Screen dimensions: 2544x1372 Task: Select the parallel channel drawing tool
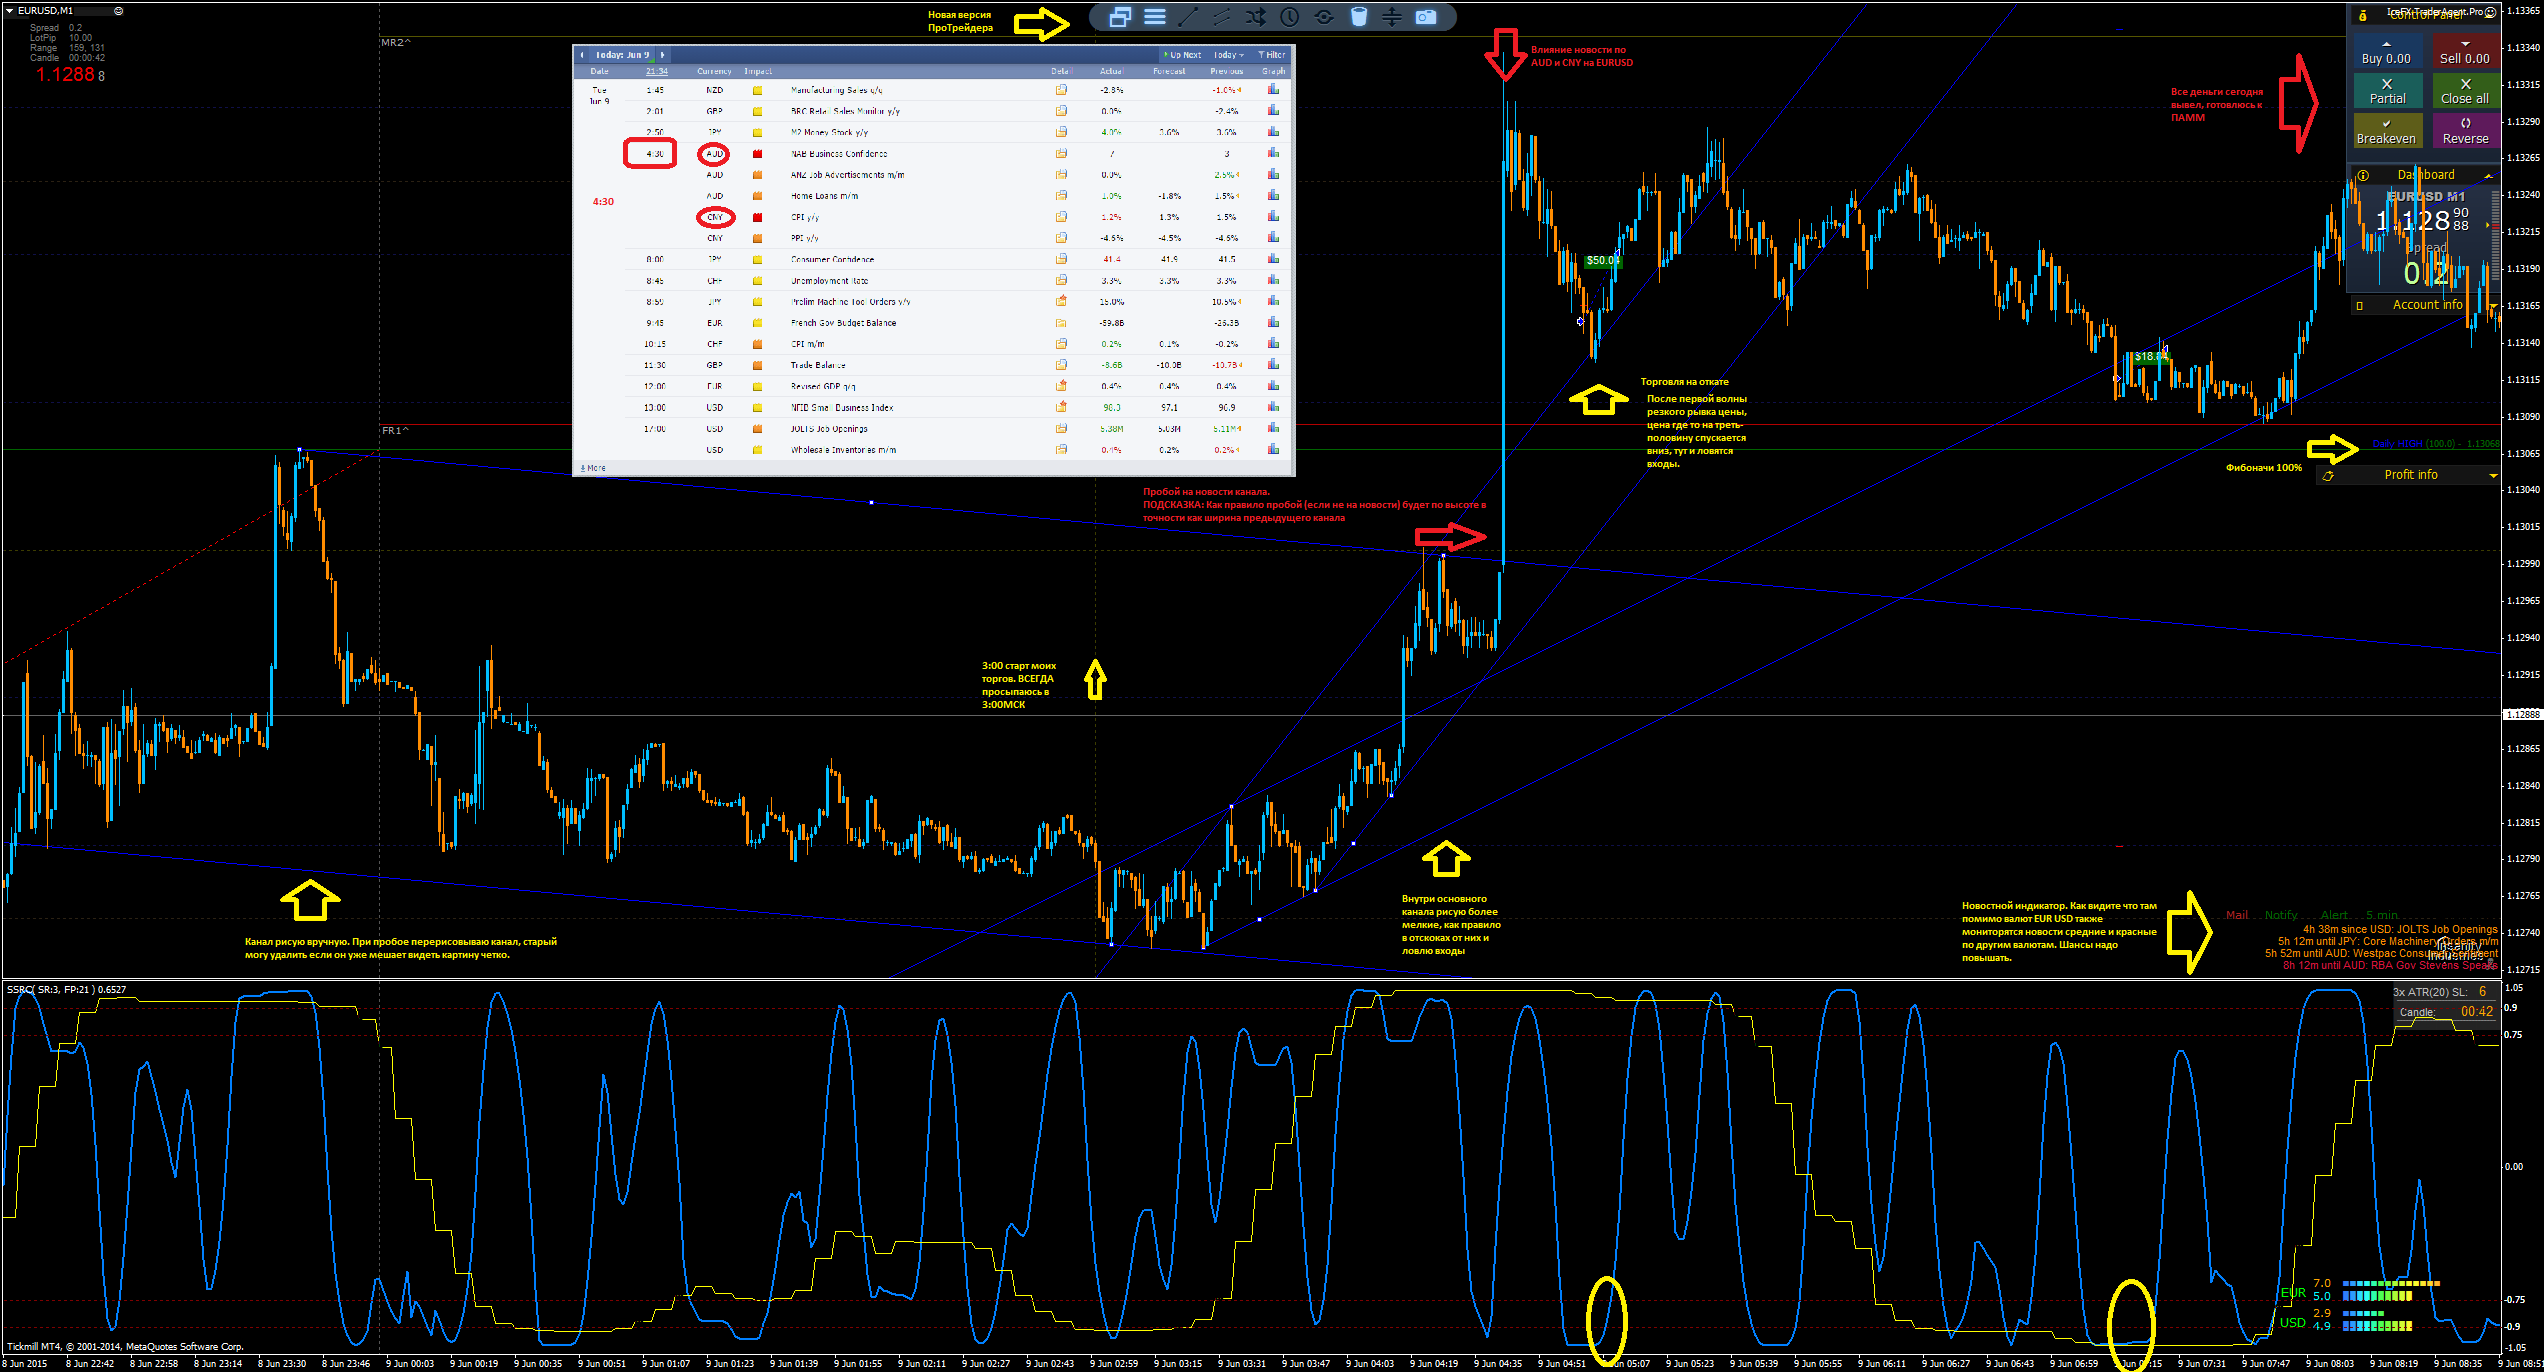pos(1222,17)
